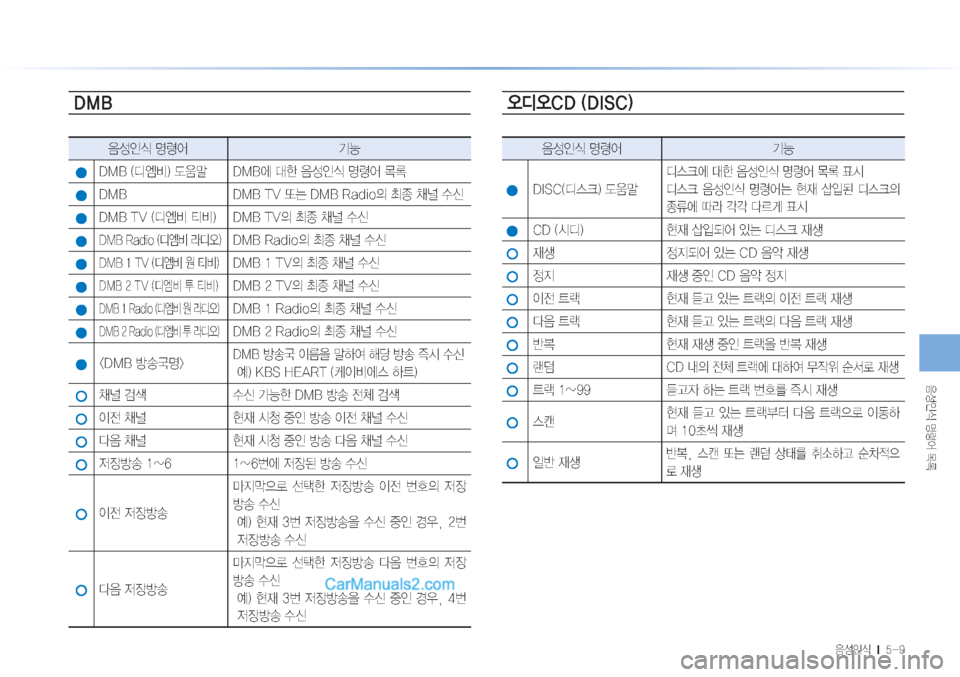
Task: Click 'DMB 2 Radio의 최종 채널 수신' text
Action: pyautogui.click(x=315, y=332)
